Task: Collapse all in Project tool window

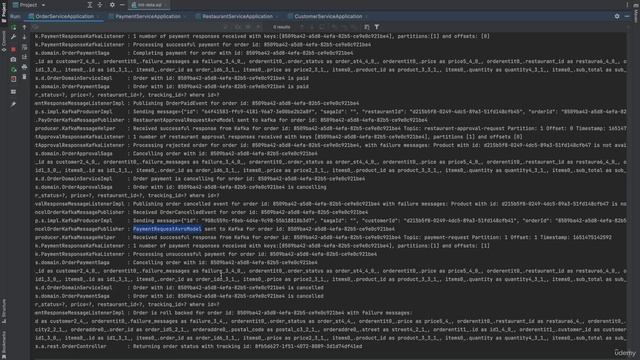Action: pos(100,5)
